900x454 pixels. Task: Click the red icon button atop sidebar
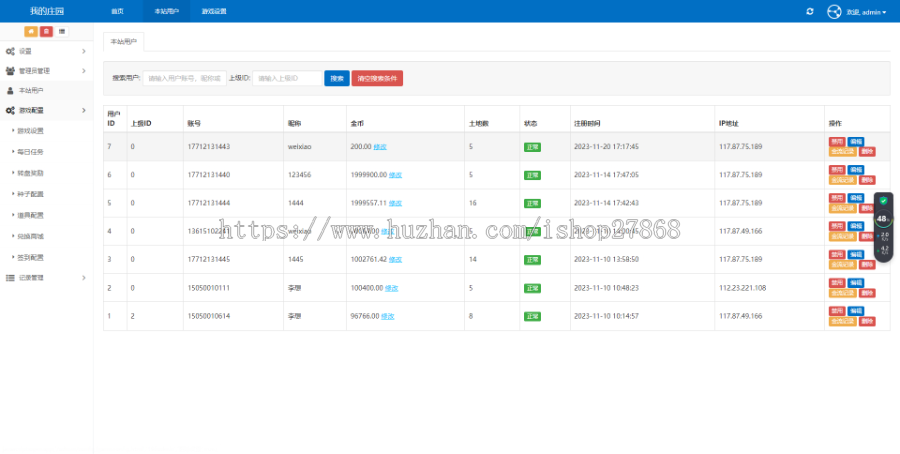click(46, 32)
